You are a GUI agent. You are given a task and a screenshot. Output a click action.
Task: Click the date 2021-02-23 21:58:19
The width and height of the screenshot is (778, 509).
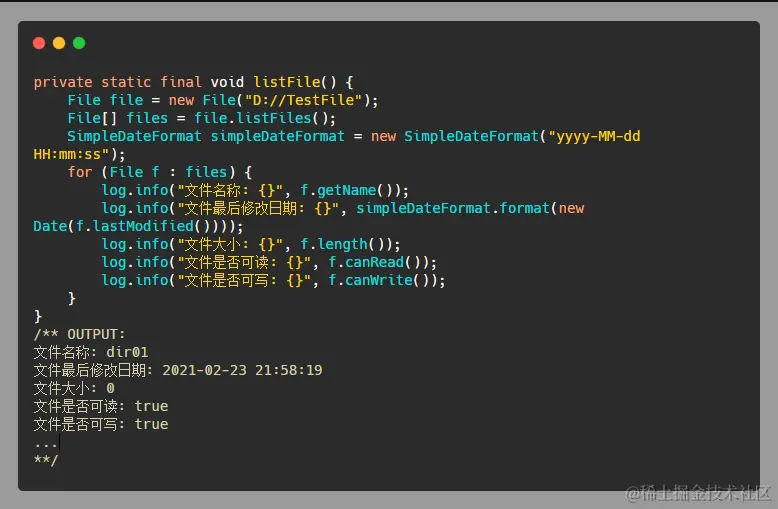pos(242,370)
